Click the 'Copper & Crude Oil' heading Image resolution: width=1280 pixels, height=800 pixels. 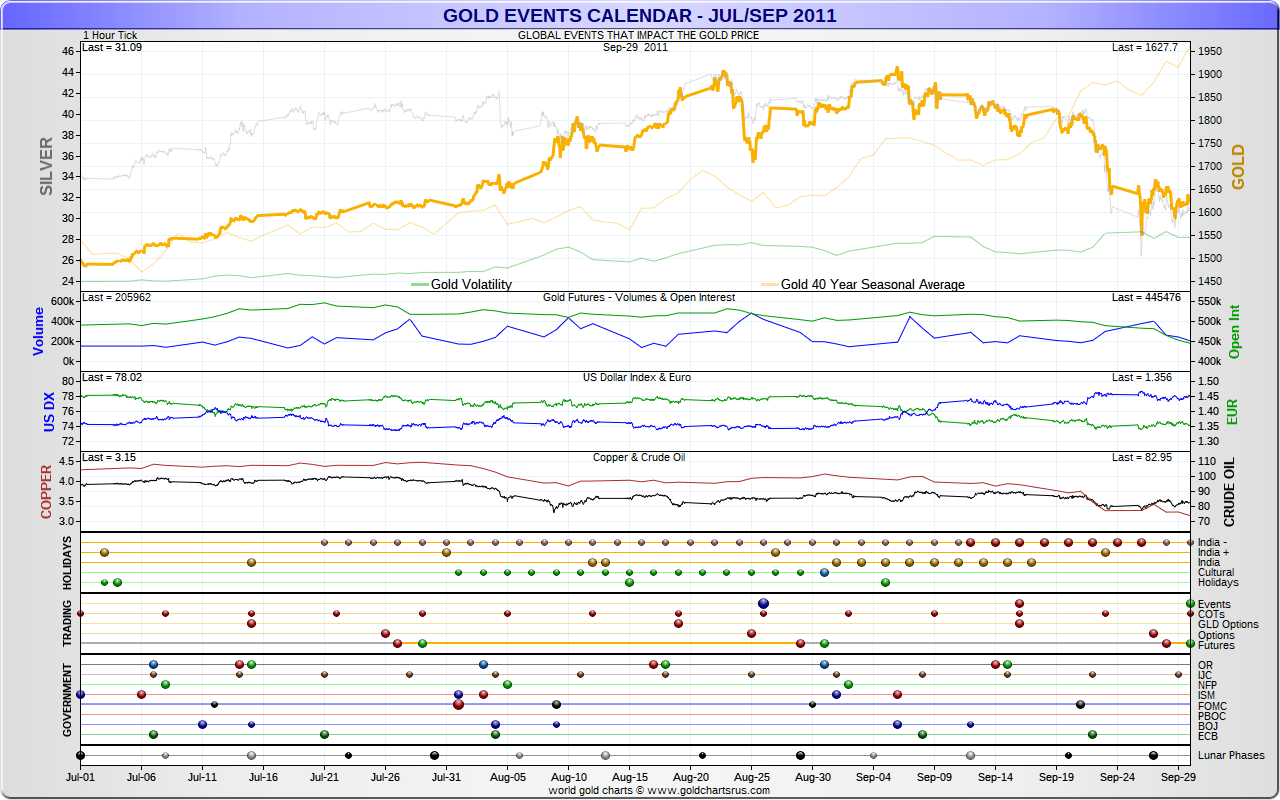tap(639, 457)
